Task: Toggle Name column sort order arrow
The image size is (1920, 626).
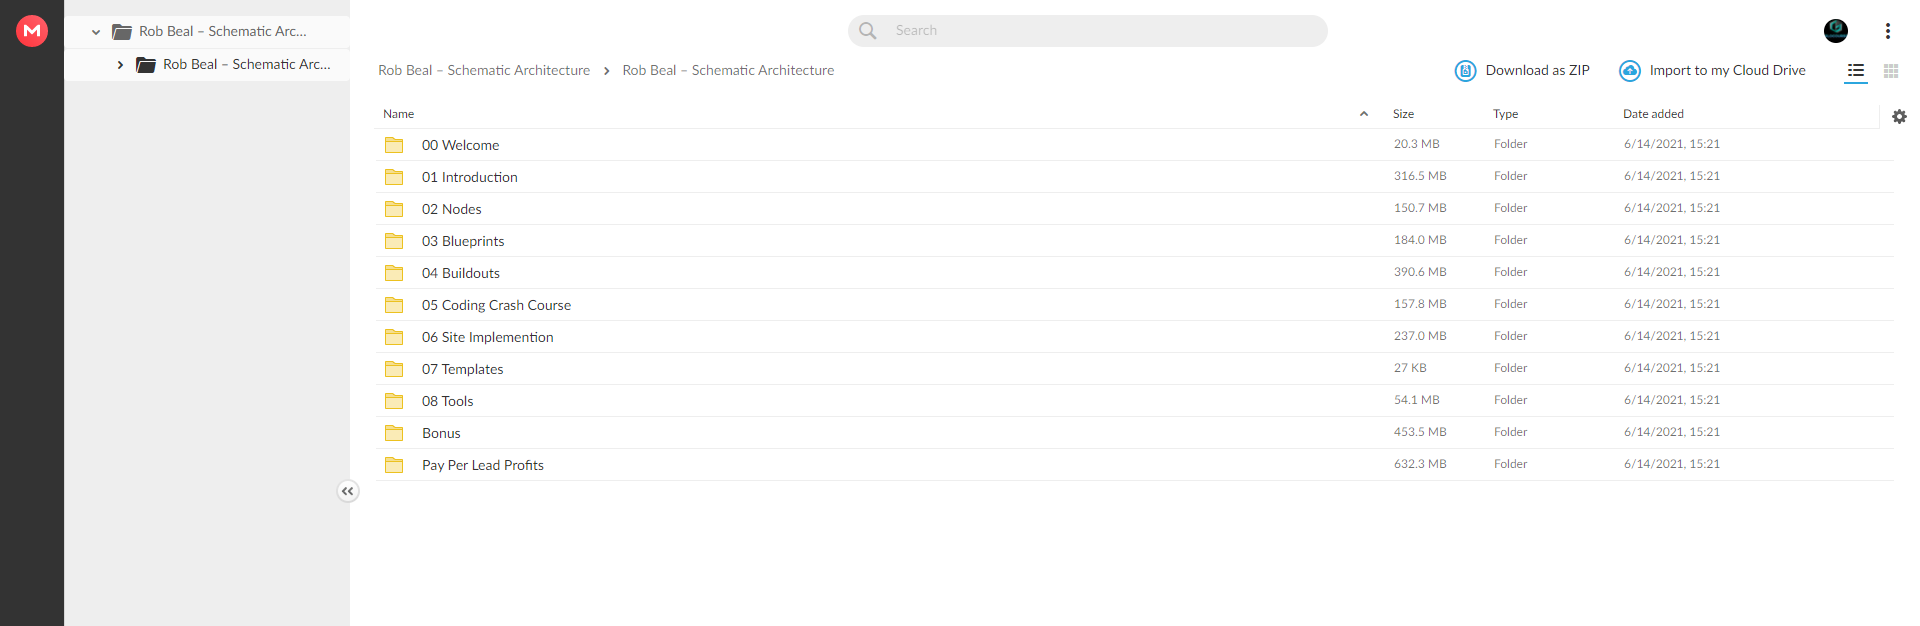Action: tap(1364, 114)
